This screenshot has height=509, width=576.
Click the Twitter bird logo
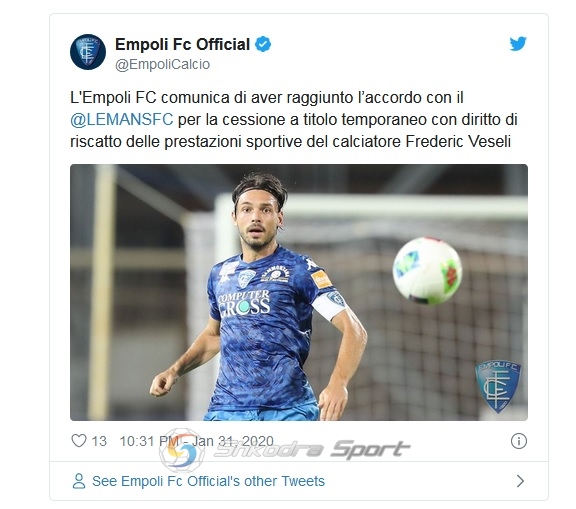(x=518, y=44)
